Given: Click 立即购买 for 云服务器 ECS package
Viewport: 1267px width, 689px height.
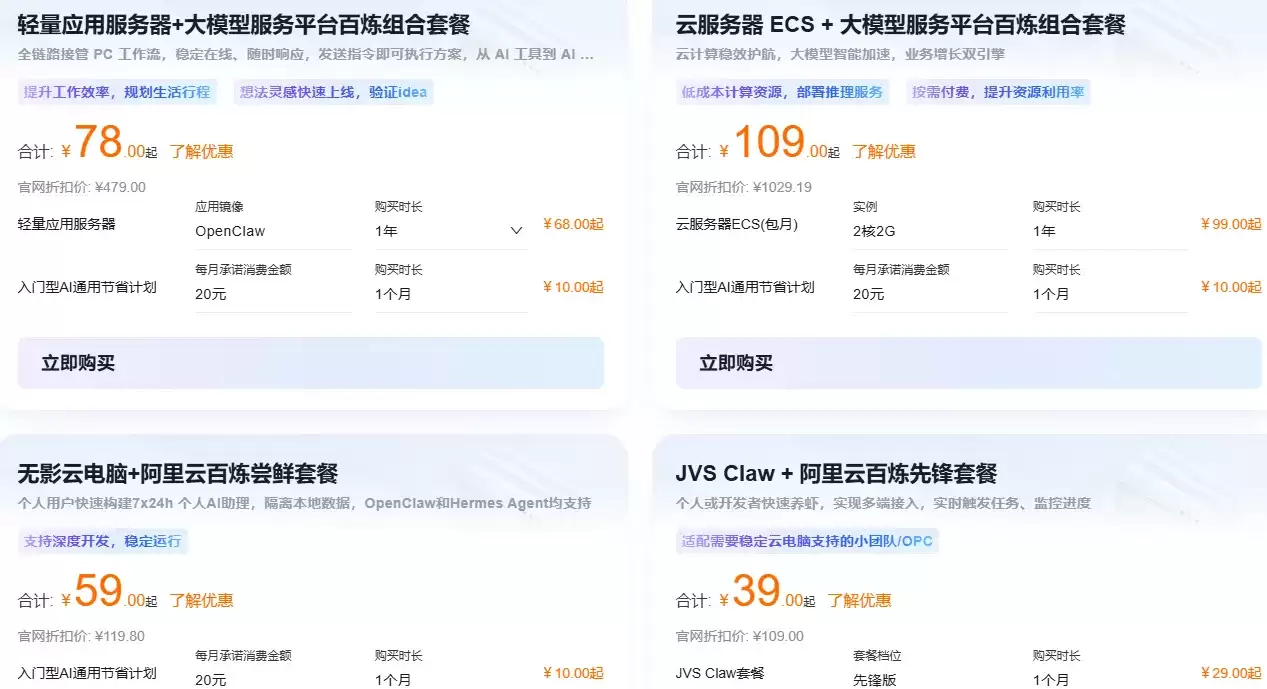Looking at the screenshot, I should point(968,363).
